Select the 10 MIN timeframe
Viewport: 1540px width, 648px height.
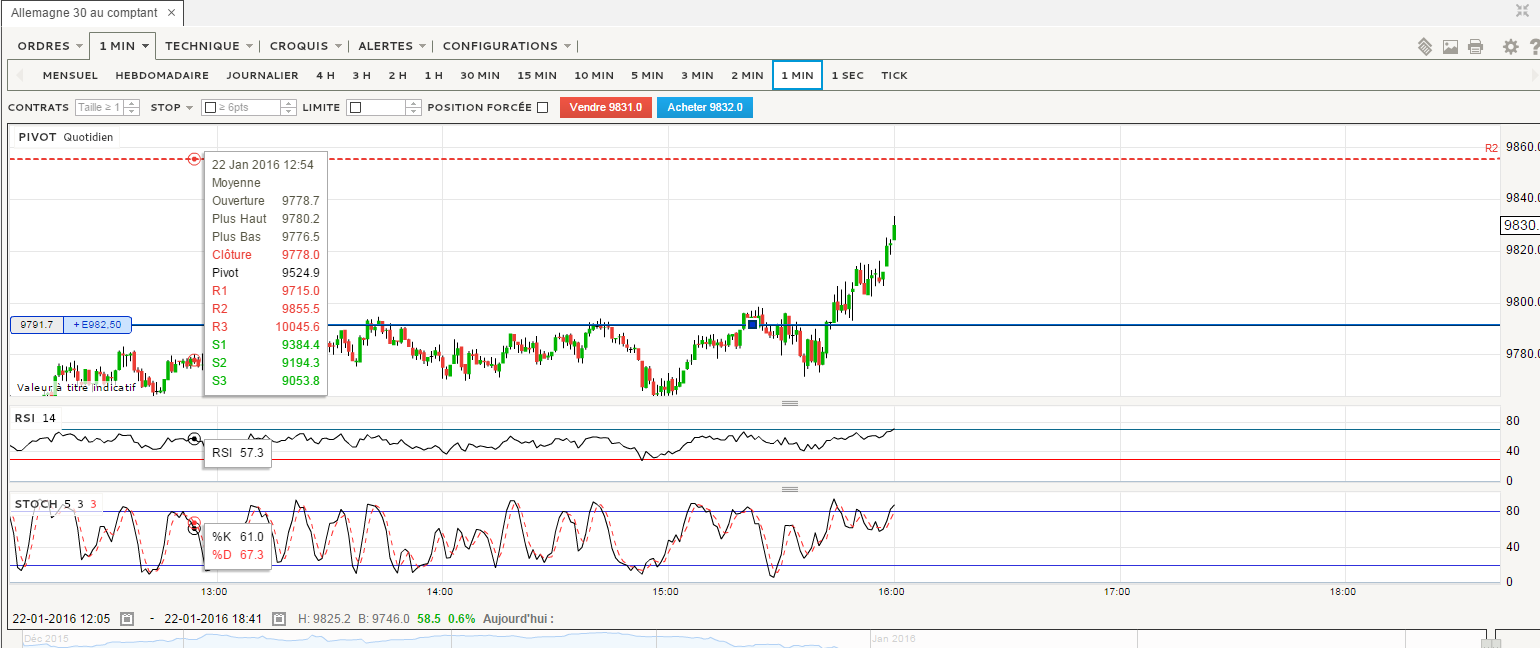(594, 75)
